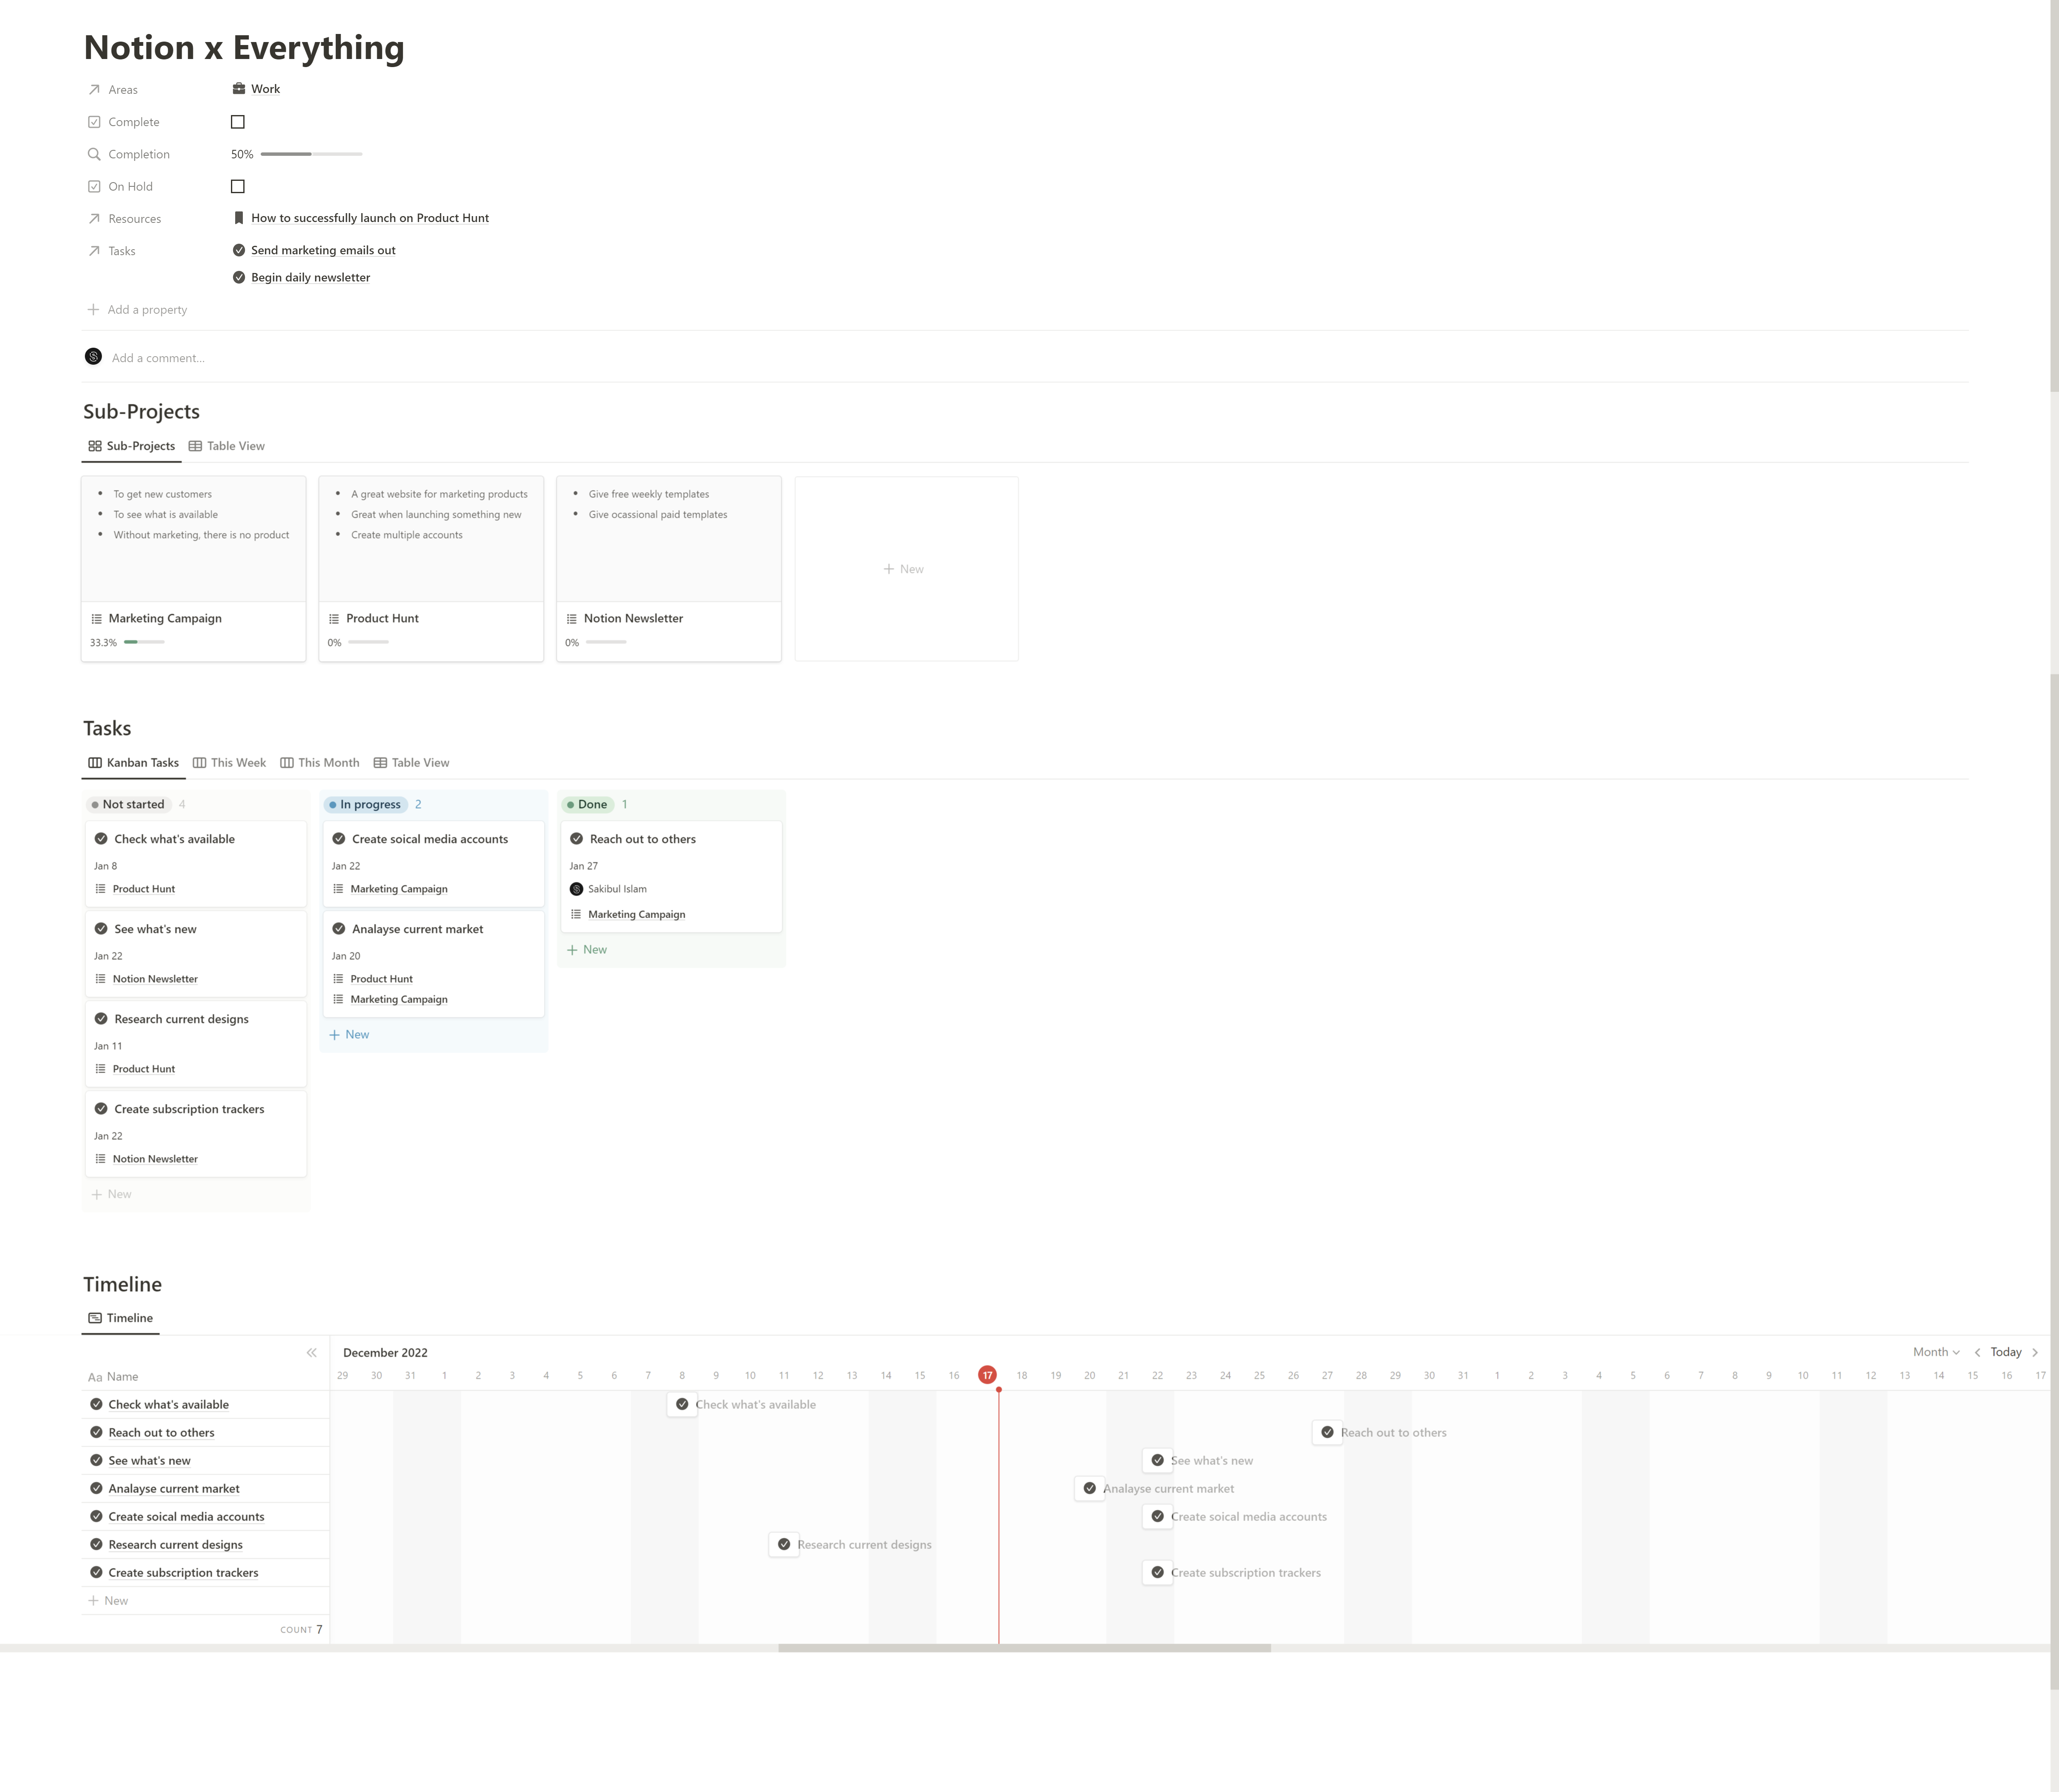Click the Completion 50% progress bar
2059x1792 pixels.
click(x=311, y=154)
